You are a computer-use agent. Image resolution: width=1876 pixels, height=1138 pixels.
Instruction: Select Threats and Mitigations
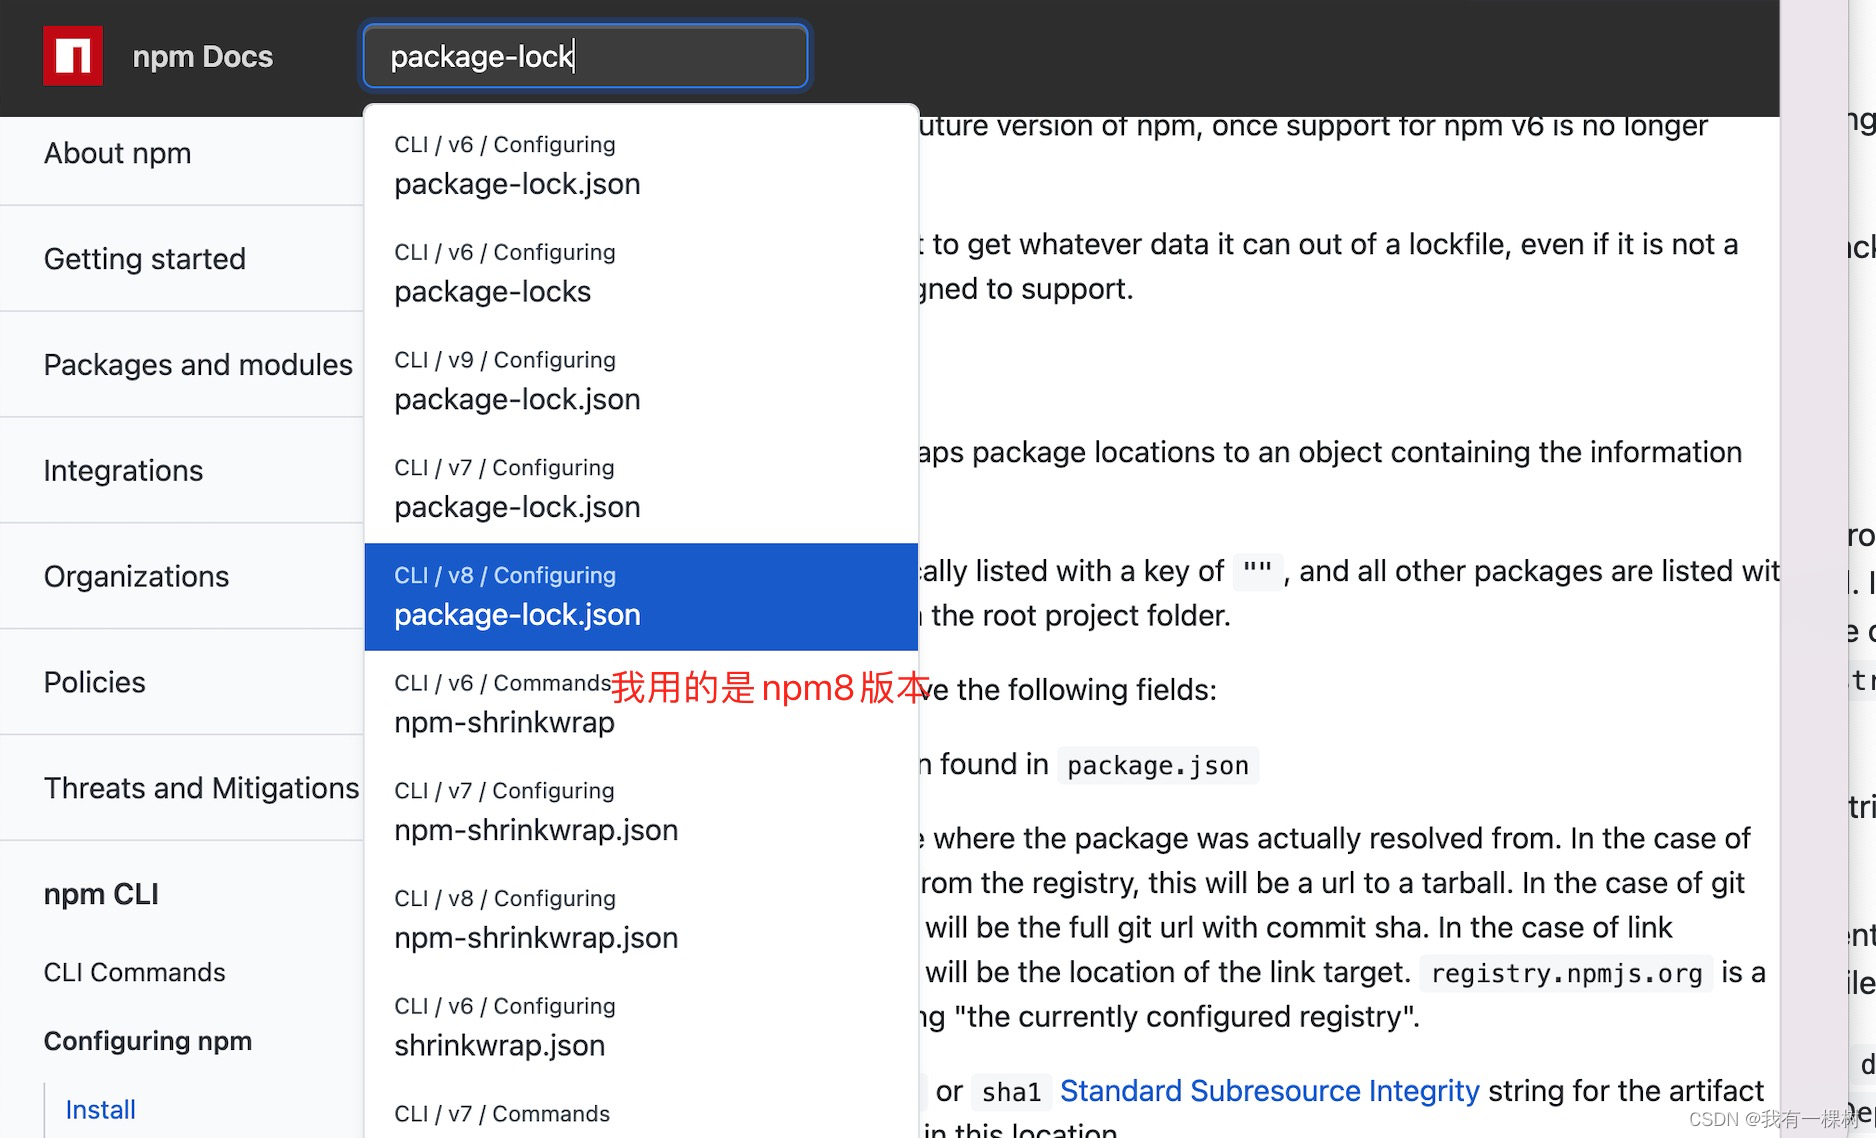(201, 788)
